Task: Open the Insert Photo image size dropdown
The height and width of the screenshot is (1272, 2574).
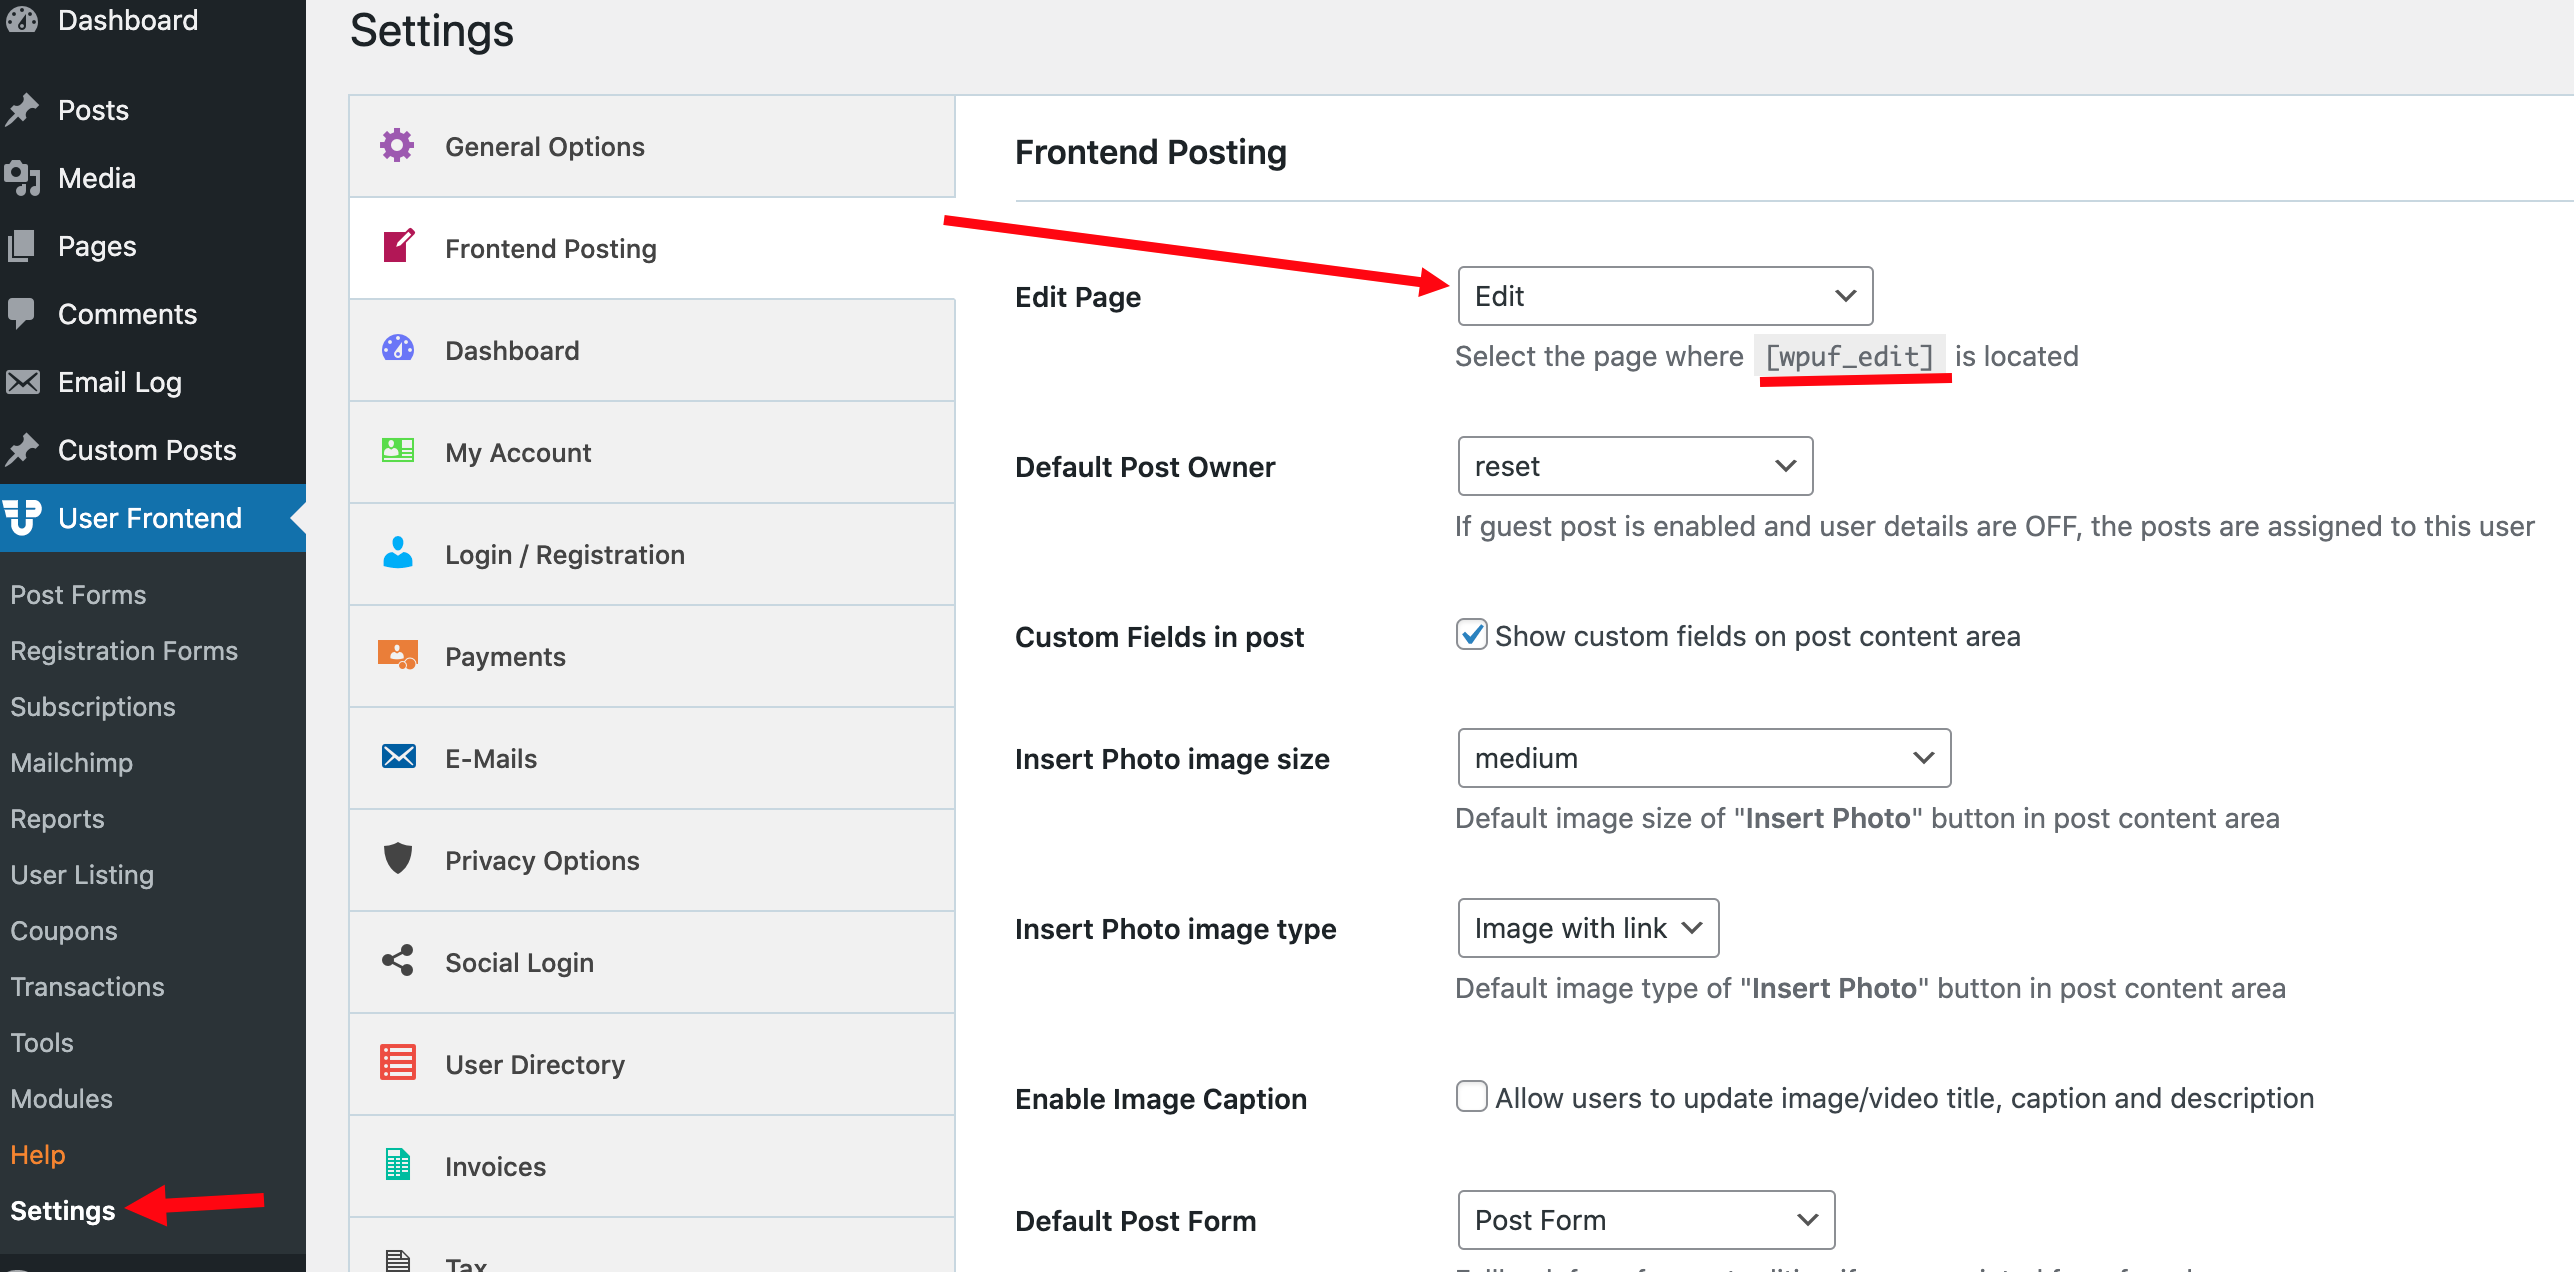Action: (x=1704, y=758)
